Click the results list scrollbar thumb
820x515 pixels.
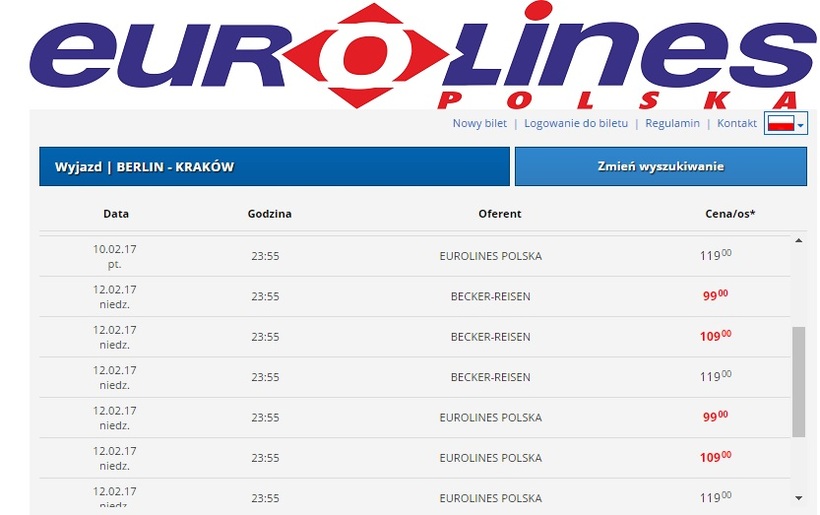[x=799, y=382]
